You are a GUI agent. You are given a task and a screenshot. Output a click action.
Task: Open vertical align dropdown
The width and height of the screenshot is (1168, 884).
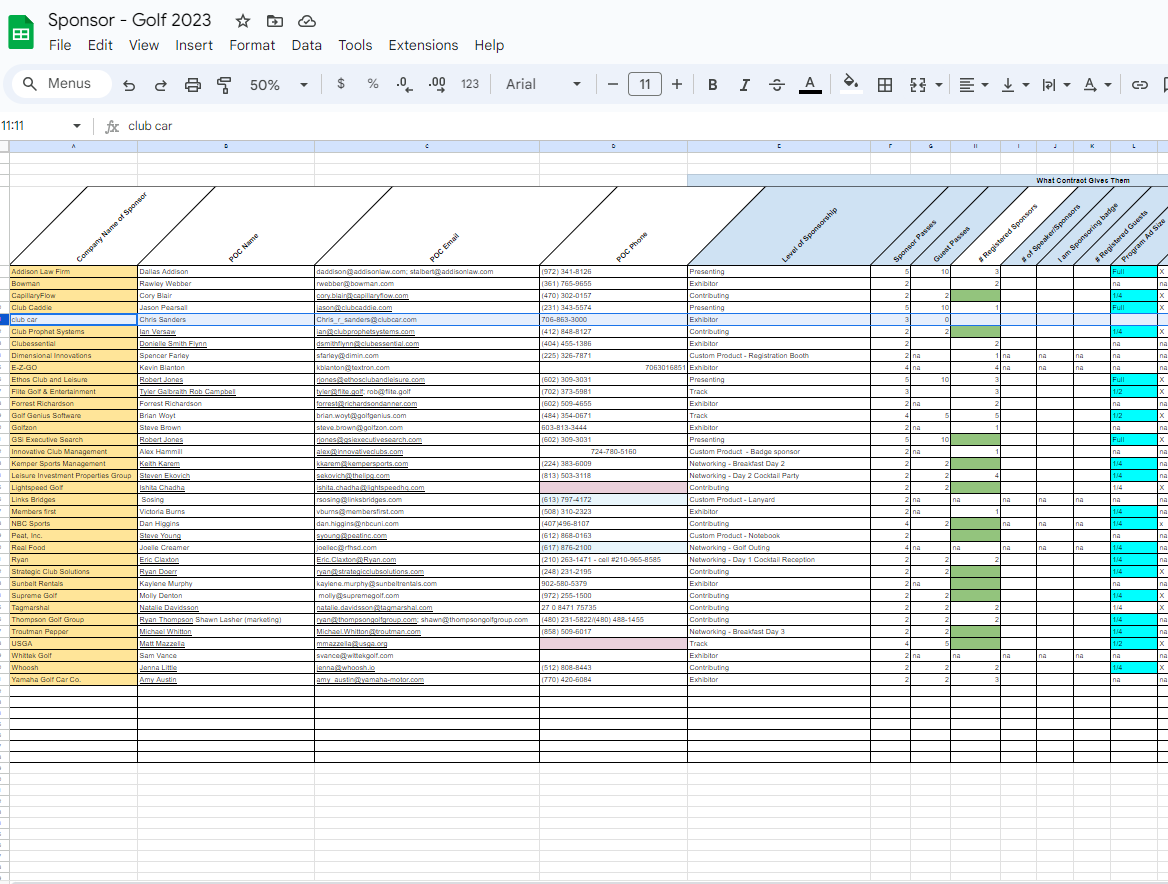pos(1015,85)
